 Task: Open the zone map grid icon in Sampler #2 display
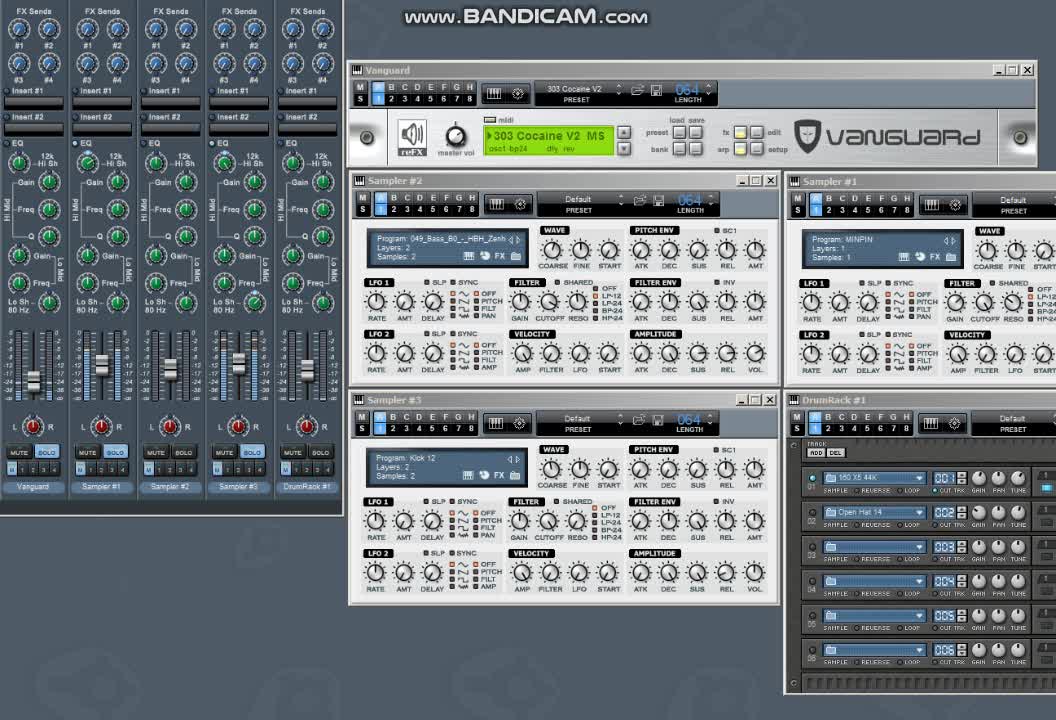[x=469, y=257]
